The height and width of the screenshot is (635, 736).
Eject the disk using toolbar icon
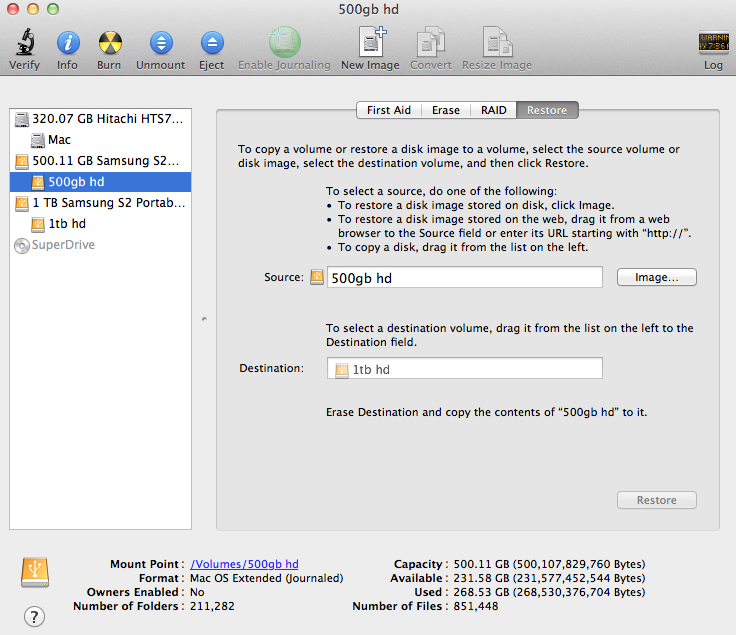(x=212, y=43)
